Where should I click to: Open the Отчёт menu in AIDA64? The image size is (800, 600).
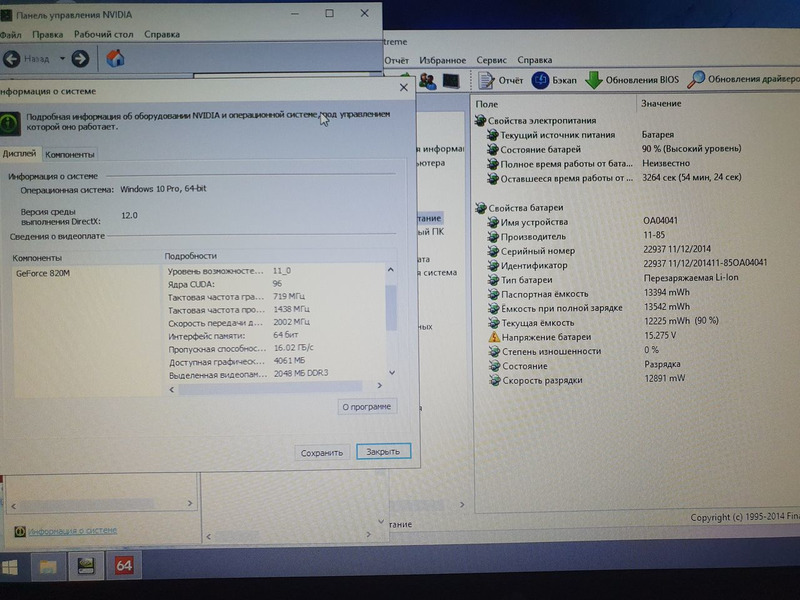point(397,60)
